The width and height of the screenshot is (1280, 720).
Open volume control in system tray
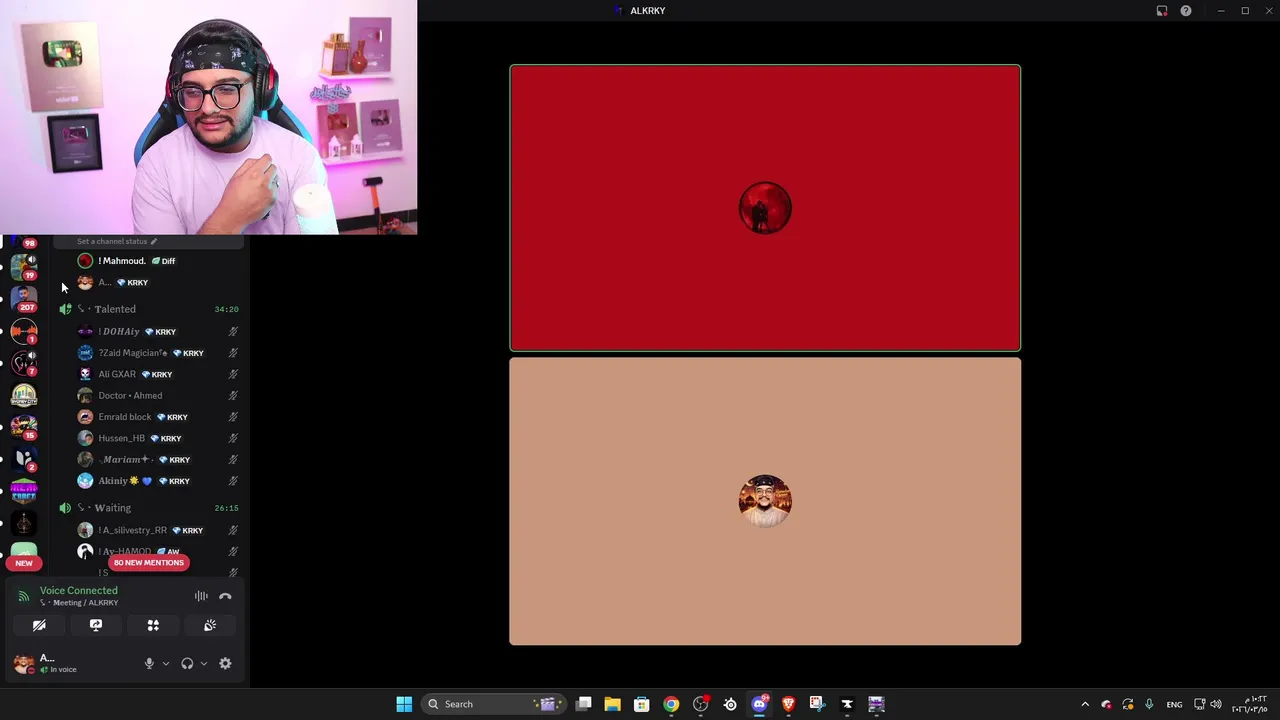[1216, 704]
